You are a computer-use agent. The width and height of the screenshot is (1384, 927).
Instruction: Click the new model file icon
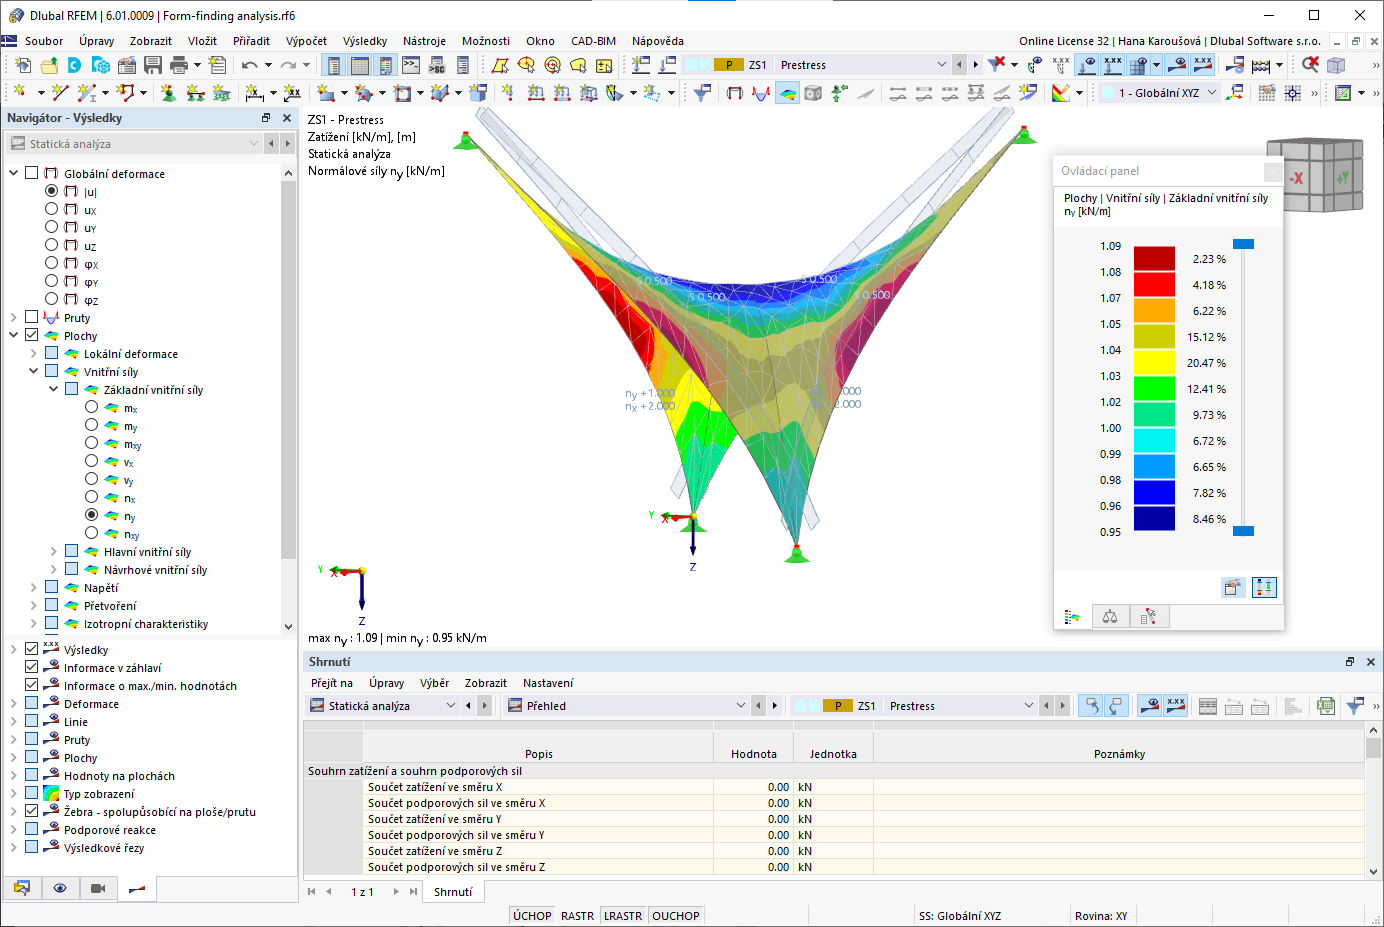tap(23, 65)
